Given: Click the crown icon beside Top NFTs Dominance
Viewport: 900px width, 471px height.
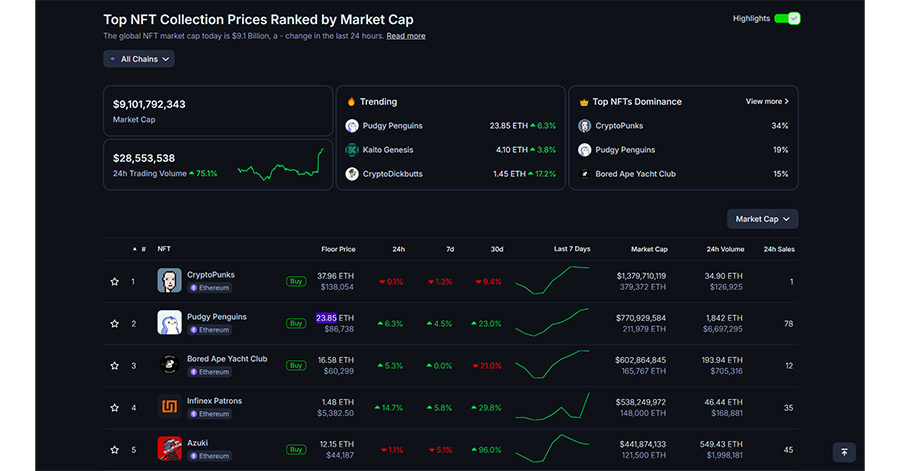Looking at the screenshot, I should 584,102.
